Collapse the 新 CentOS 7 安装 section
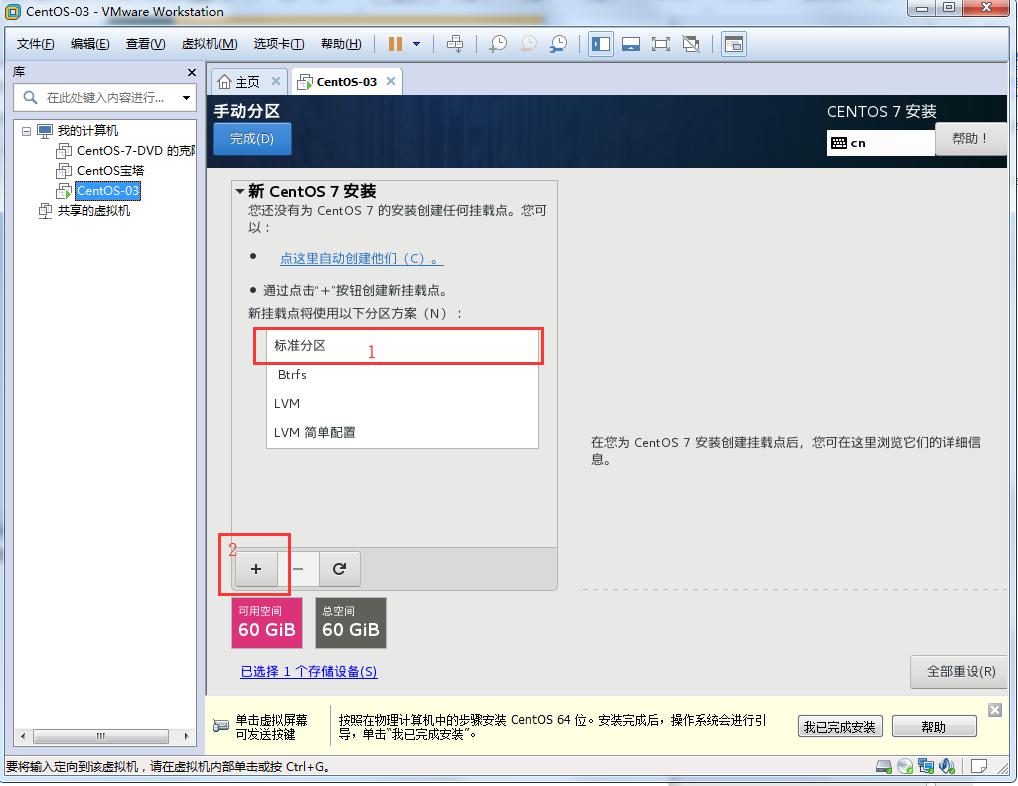 [240, 191]
